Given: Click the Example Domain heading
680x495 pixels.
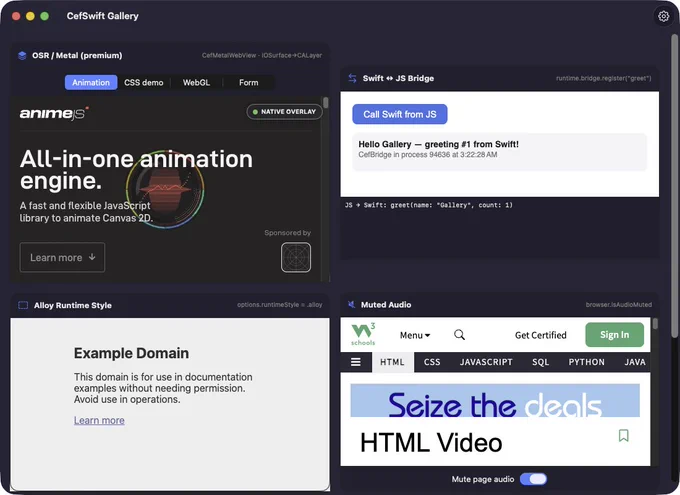Looking at the screenshot, I should tap(131, 353).
